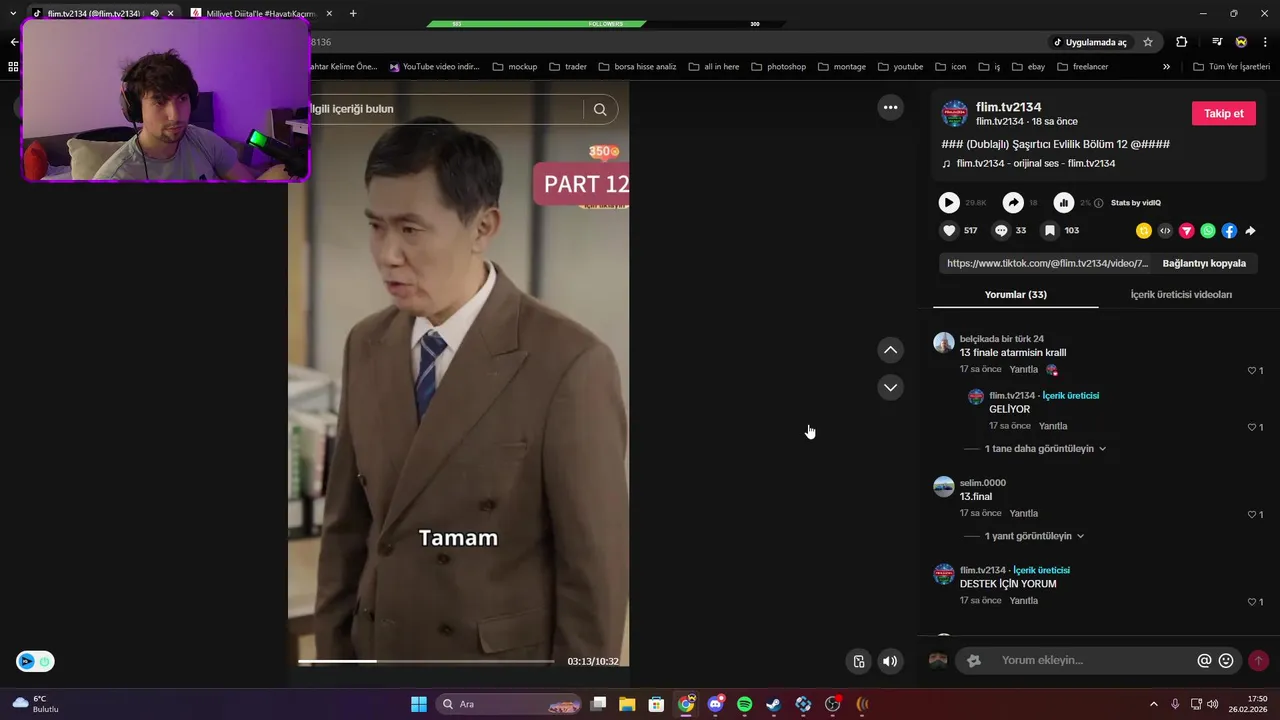
Task: Open more share options arrow
Action: pyautogui.click(x=1250, y=230)
